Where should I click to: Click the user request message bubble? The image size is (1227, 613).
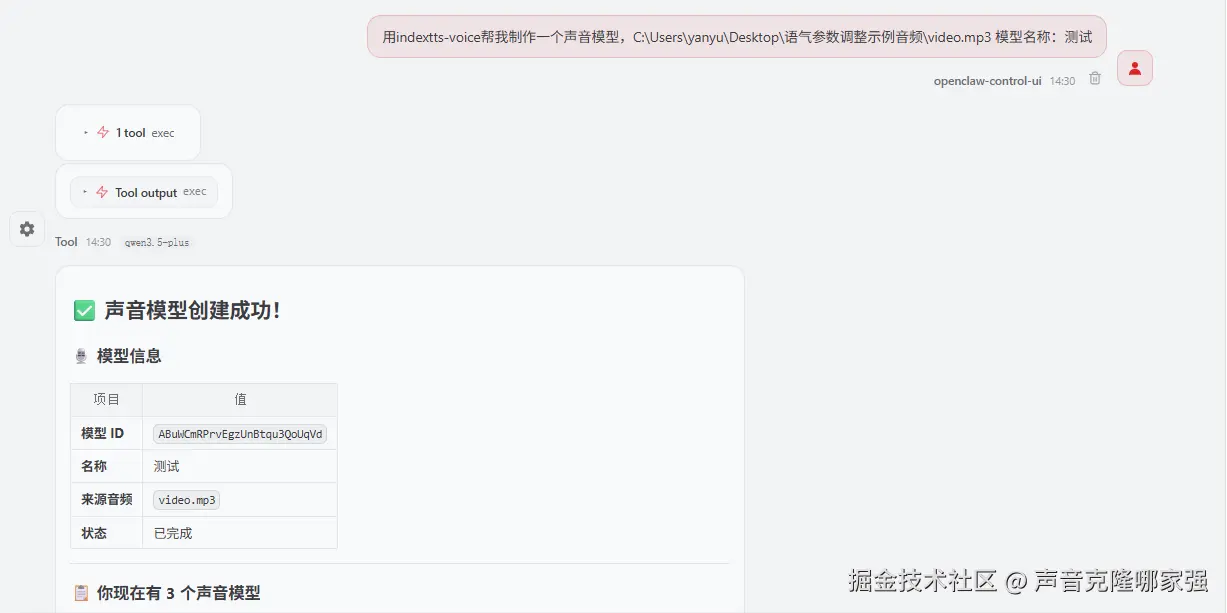pyautogui.click(x=735, y=36)
